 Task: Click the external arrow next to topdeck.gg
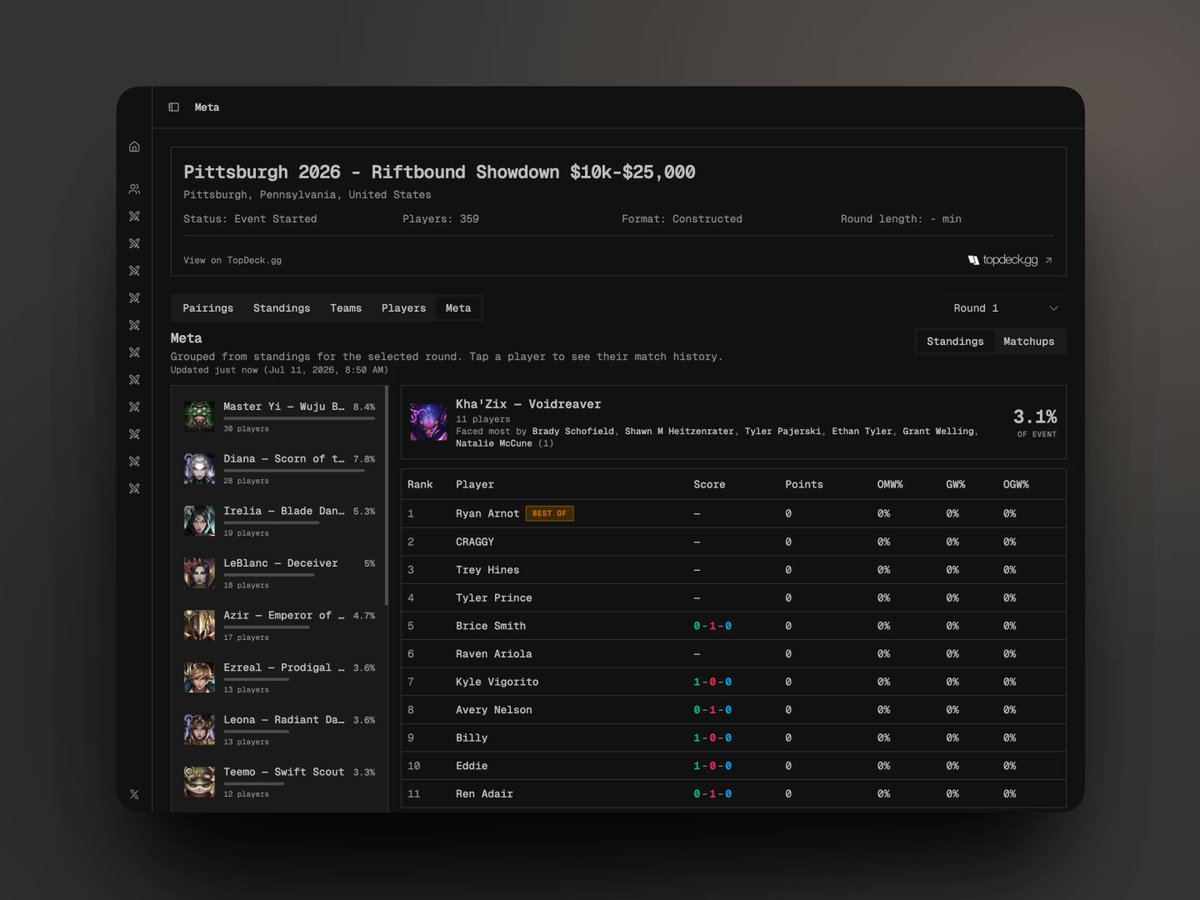(1048, 260)
